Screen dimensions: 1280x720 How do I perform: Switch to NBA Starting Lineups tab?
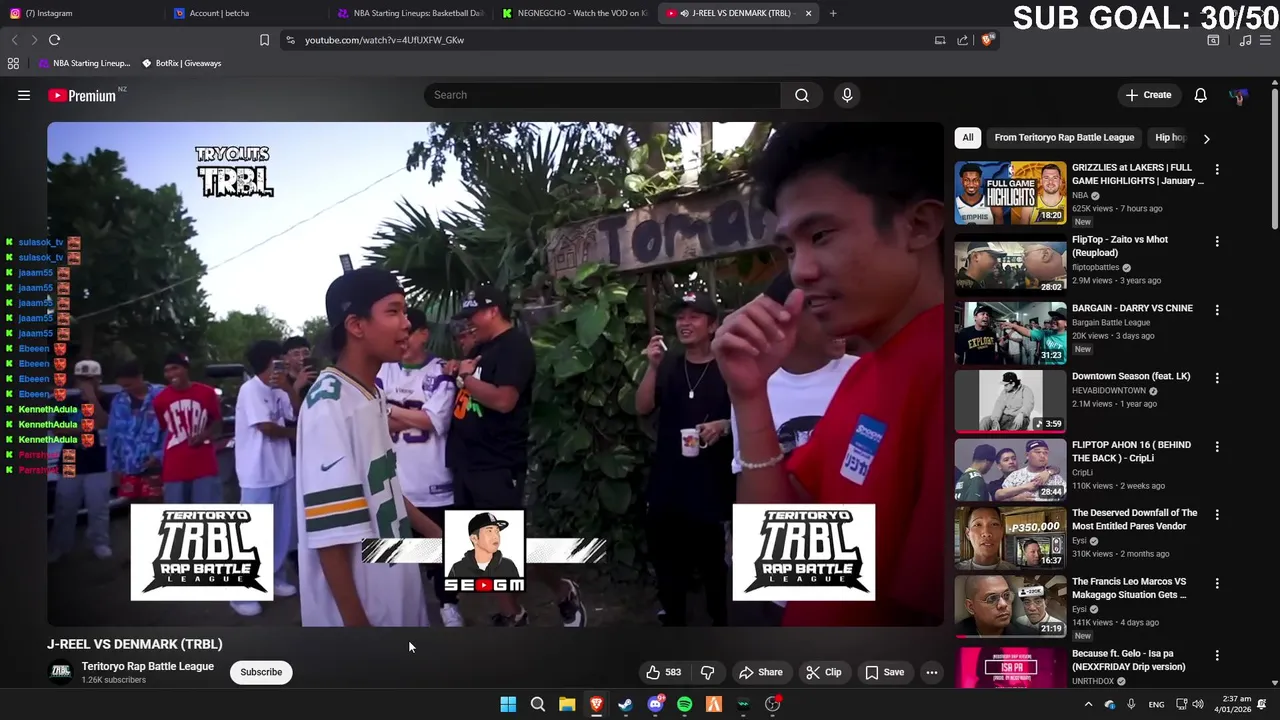pos(411,13)
